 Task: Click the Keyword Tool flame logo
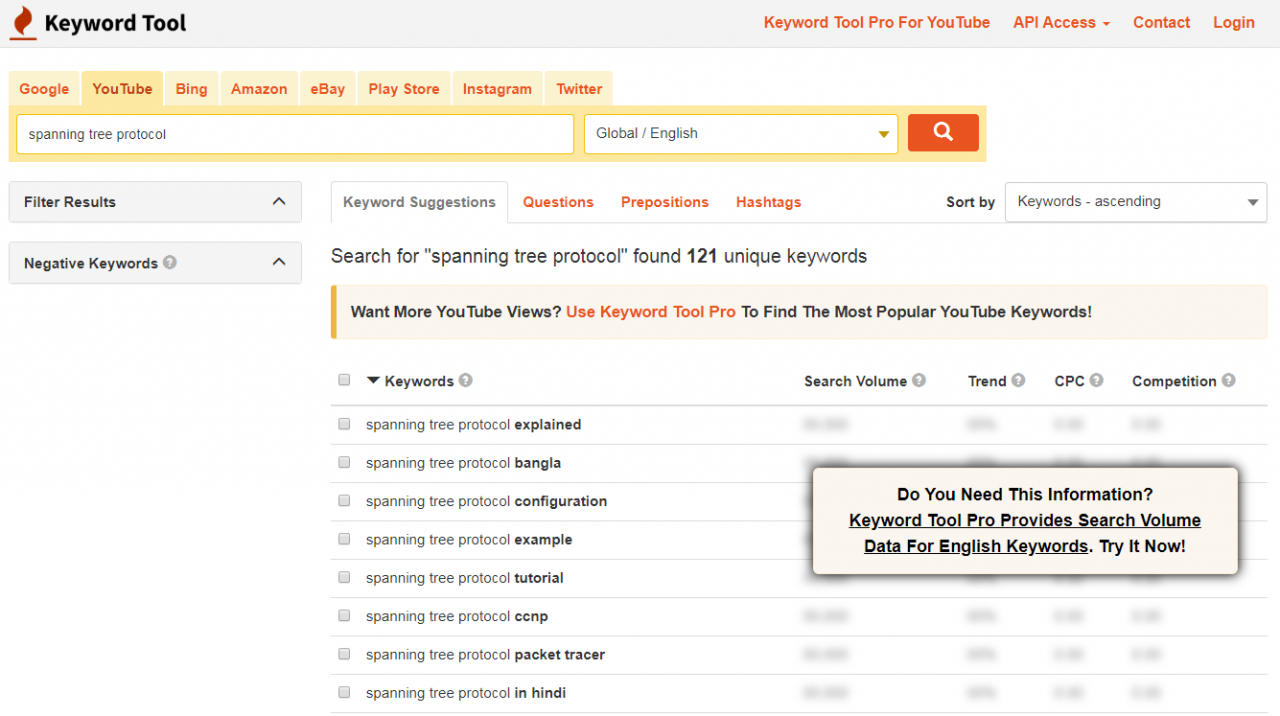point(23,23)
